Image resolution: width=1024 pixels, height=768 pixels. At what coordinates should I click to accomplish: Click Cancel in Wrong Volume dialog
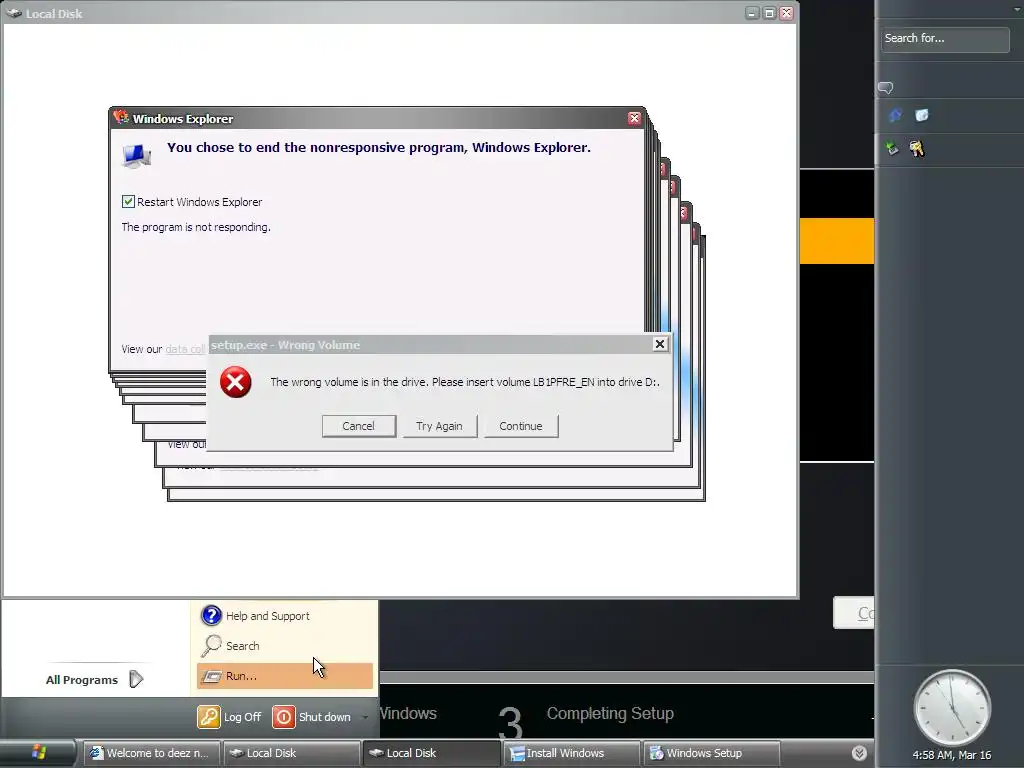359,426
